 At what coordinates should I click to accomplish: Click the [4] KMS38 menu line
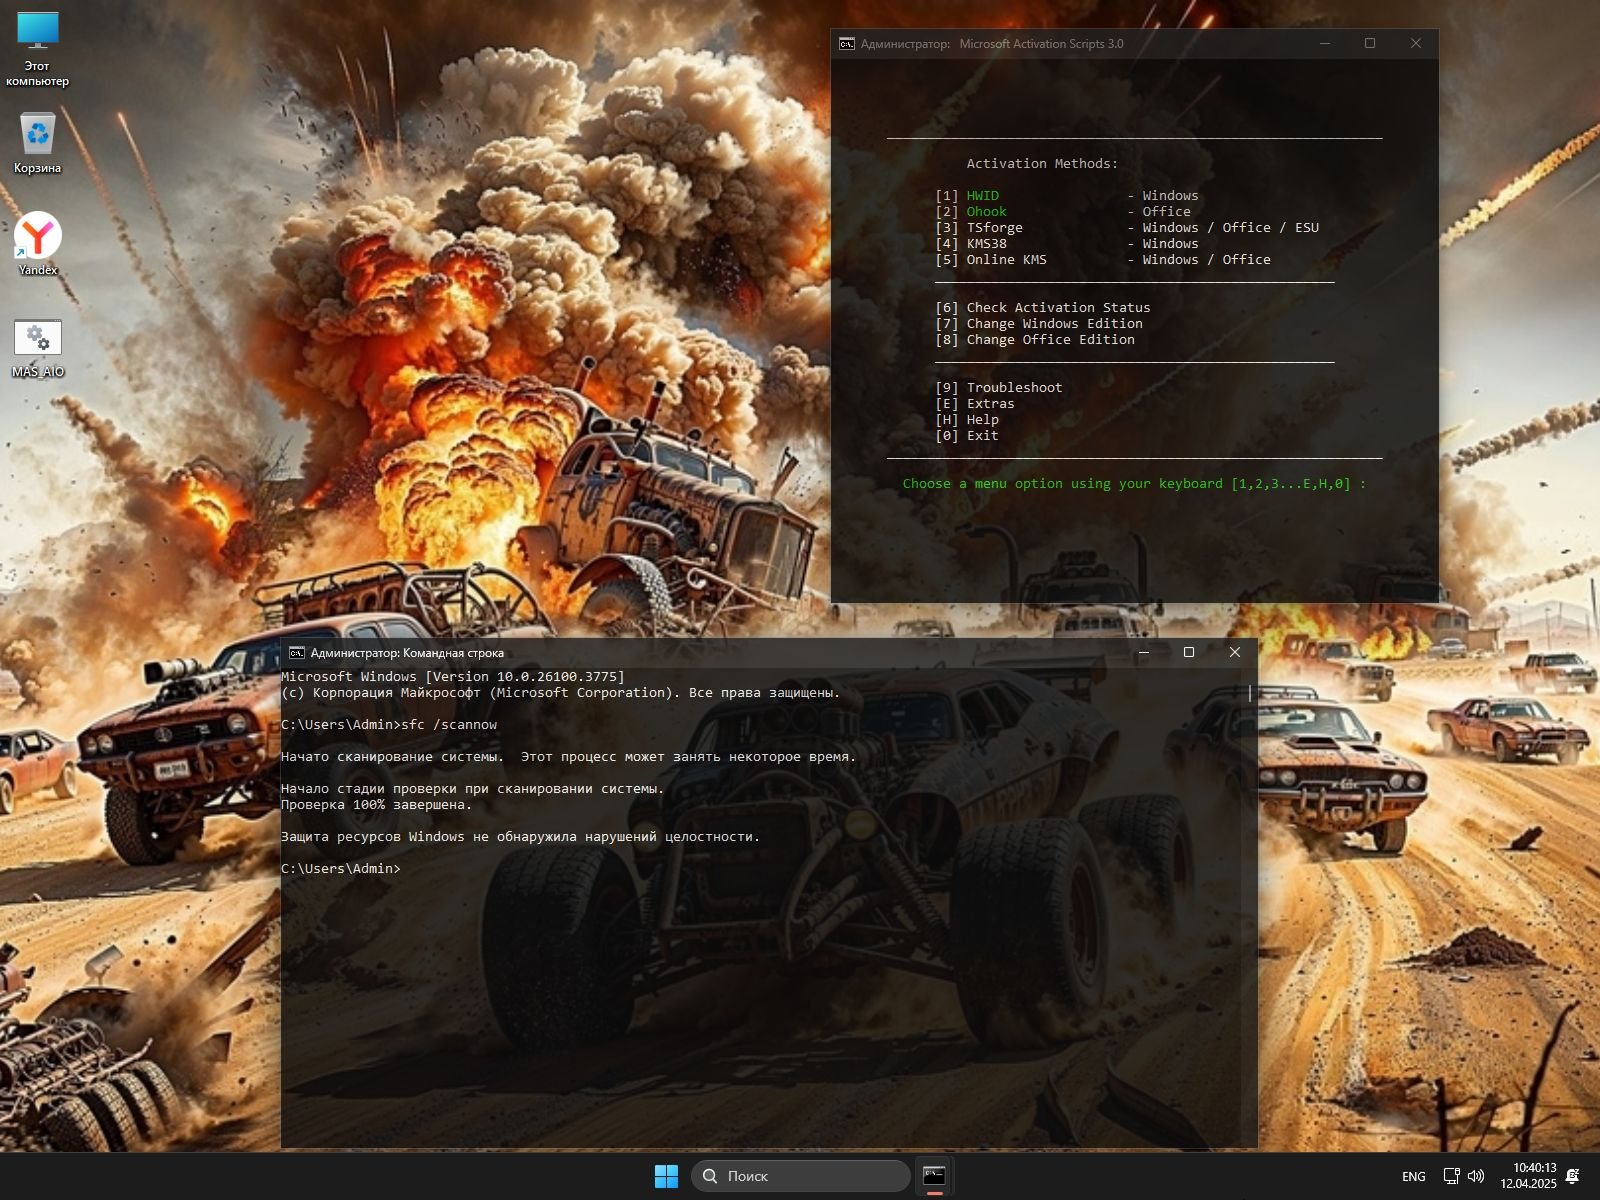[x=1067, y=244]
